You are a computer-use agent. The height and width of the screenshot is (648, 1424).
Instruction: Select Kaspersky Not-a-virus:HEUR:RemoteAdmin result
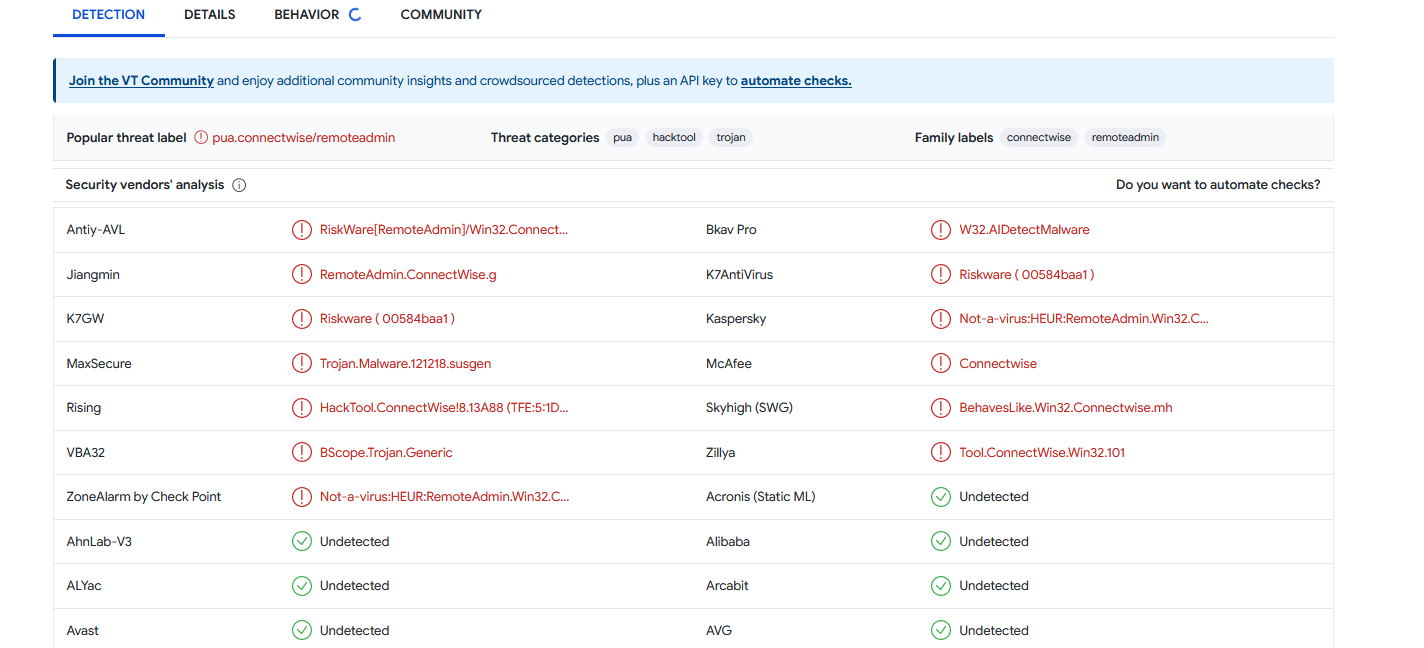pyautogui.click(x=1084, y=319)
